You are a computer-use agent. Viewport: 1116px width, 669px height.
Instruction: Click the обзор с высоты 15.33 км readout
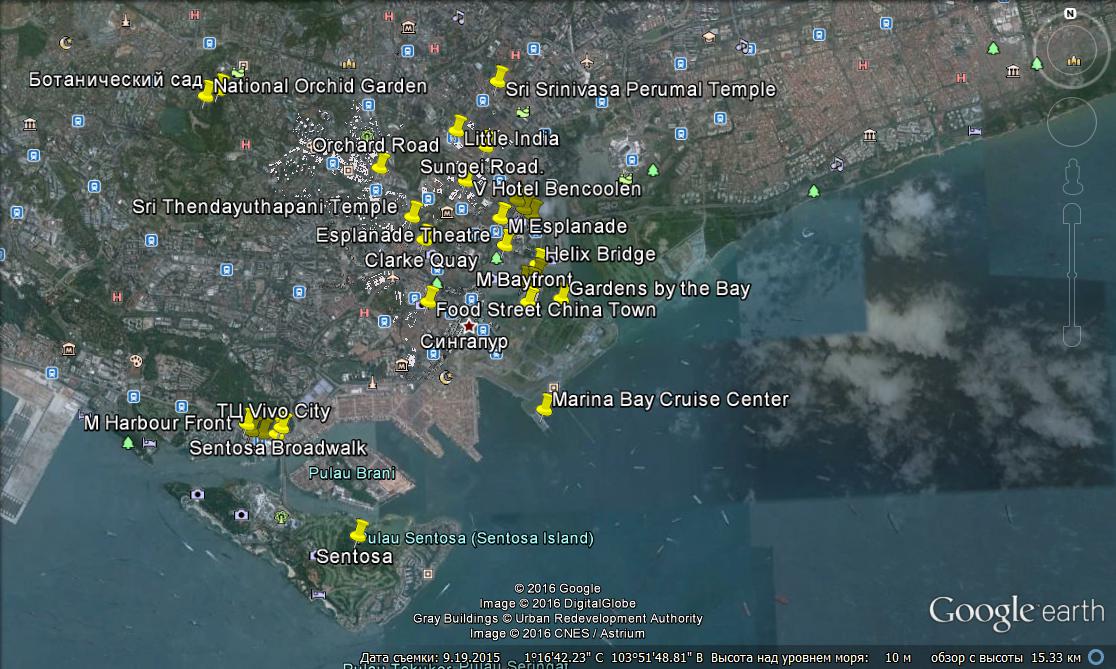[1006, 658]
